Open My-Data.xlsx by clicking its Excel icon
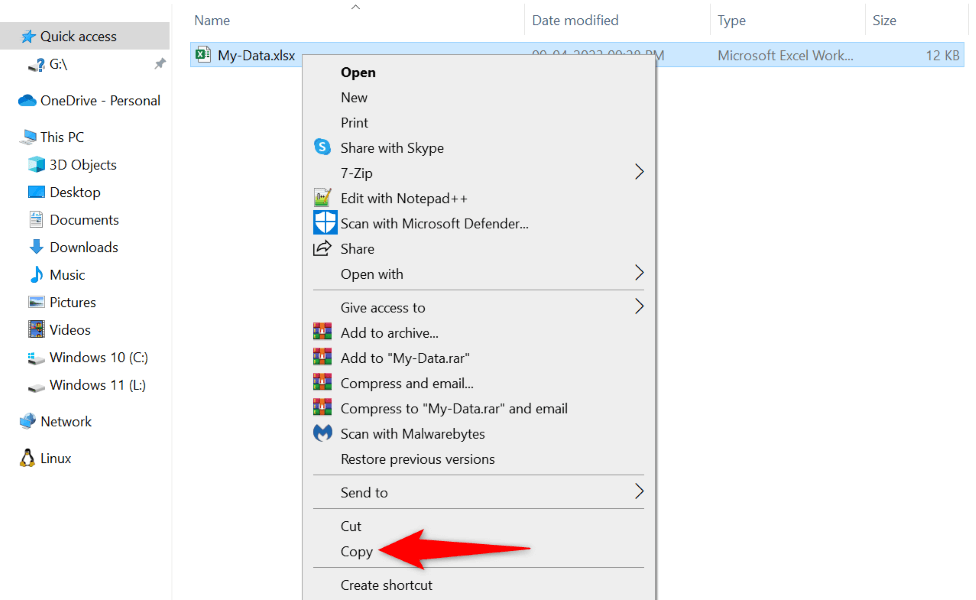The image size is (976, 600). coord(204,55)
